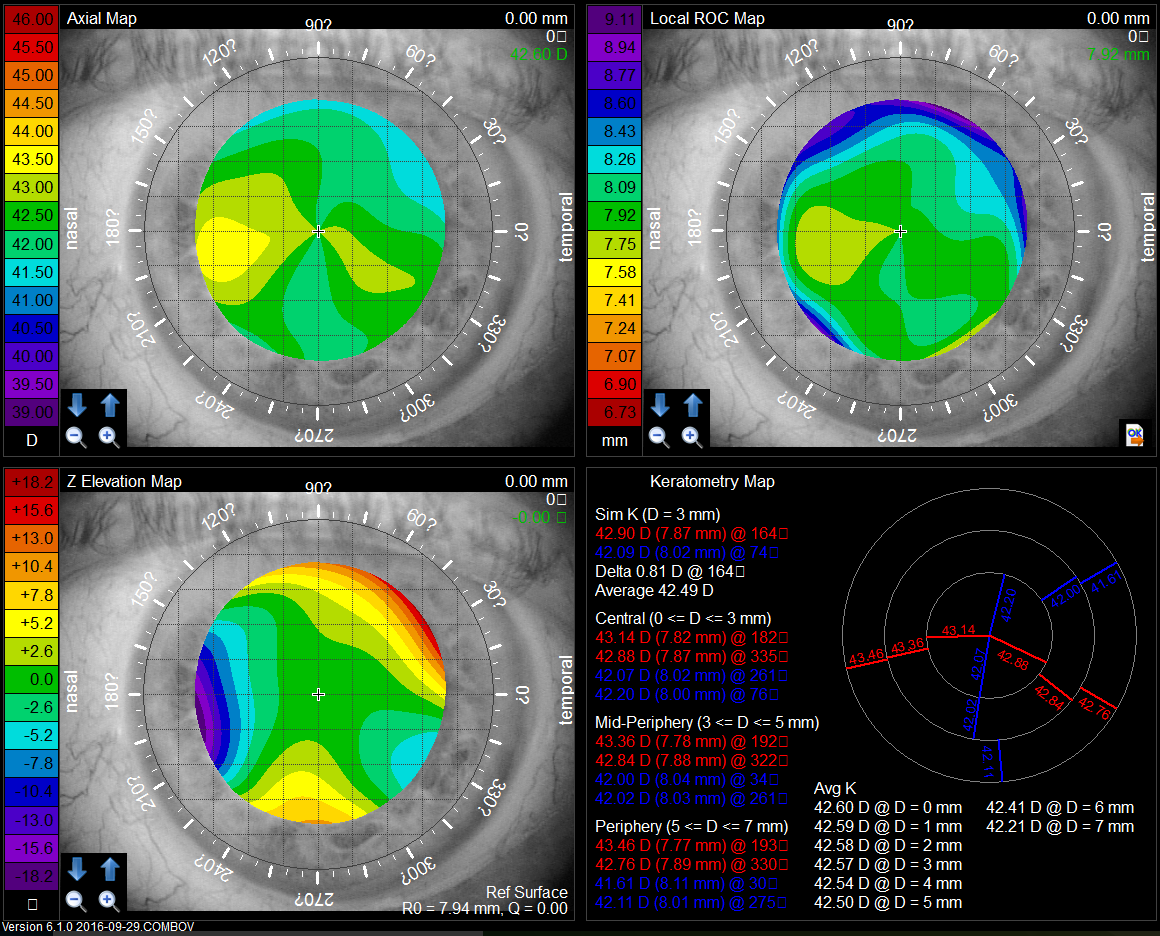The image size is (1160, 936).
Task: Select the Keratometry Map heading
Action: coord(712,481)
